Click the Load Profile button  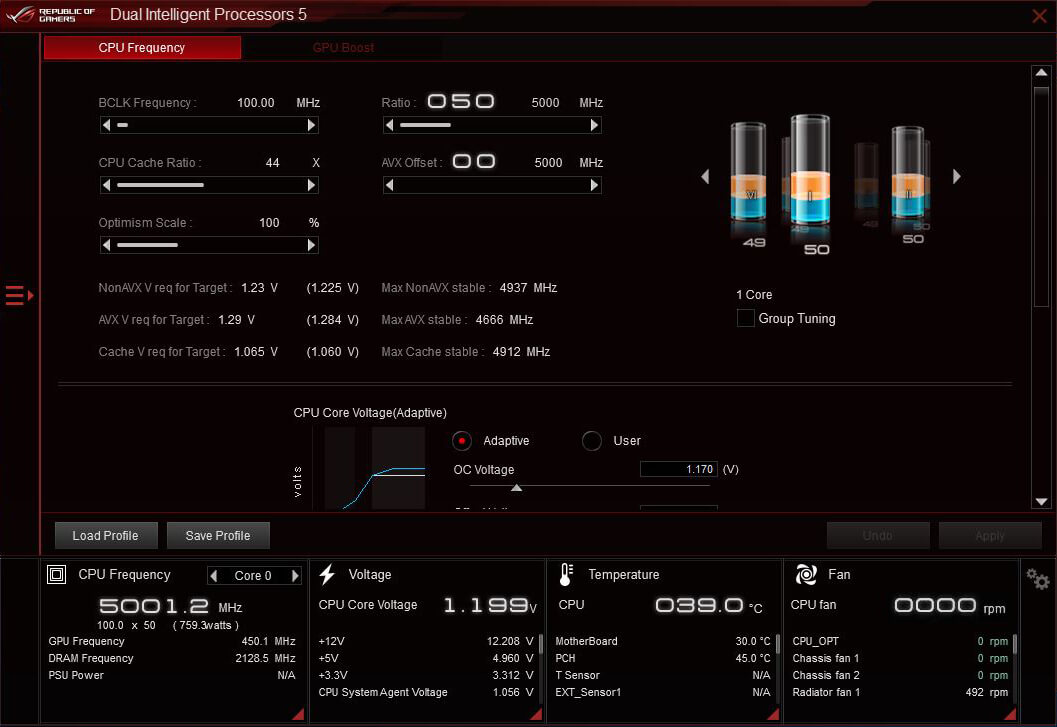[105, 535]
